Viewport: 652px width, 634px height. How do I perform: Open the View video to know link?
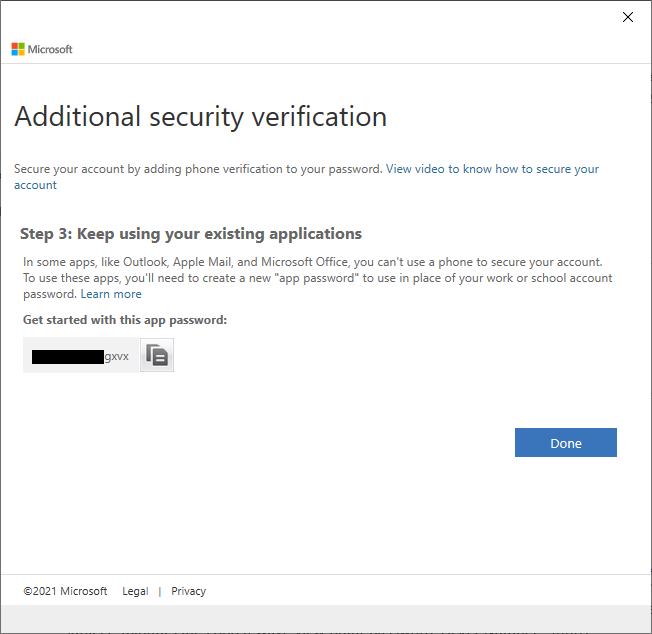click(x=439, y=169)
